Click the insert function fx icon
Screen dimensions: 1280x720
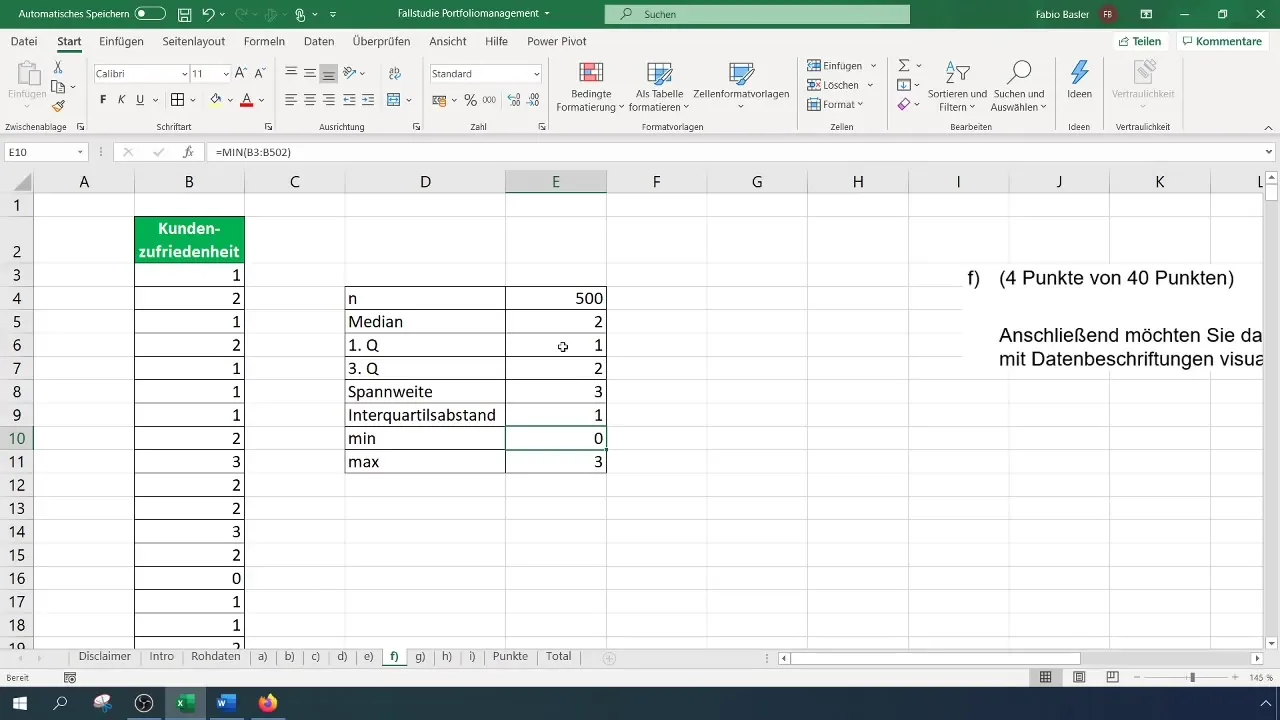tap(188, 152)
